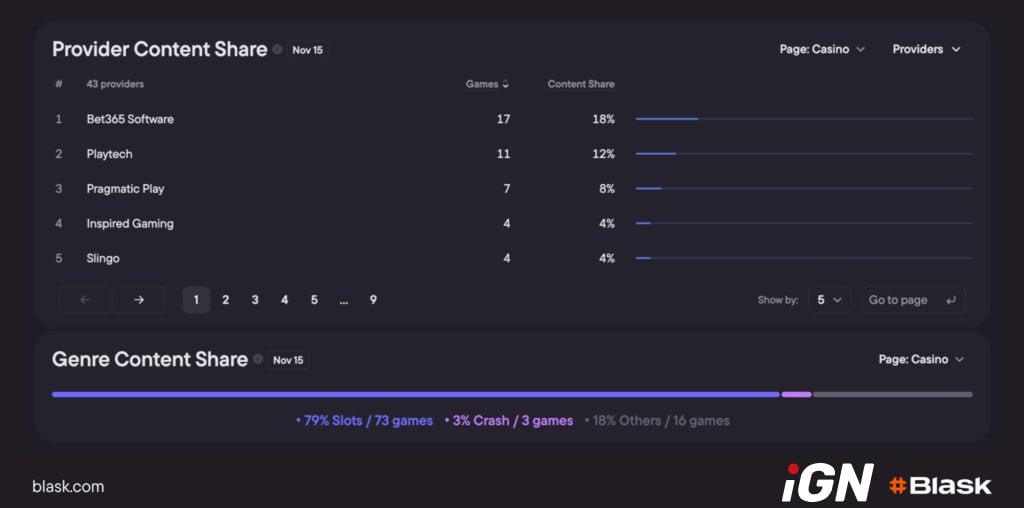The image size is (1024, 508).
Task: Click the pagination ellipsis
Action: point(344,301)
